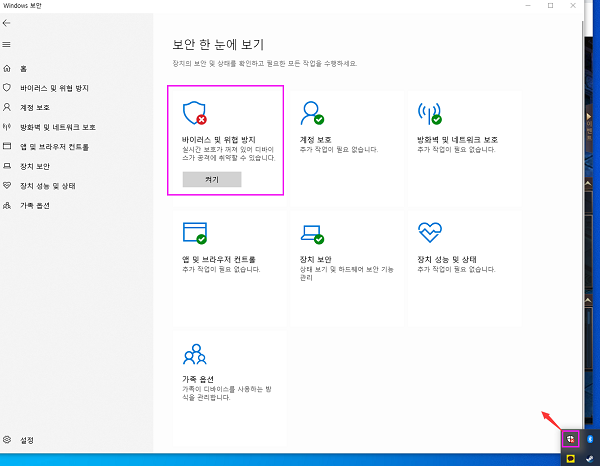600x466 pixels.
Task: Open the 방화벽 및 네트워크 보호 card title
Action: [457, 140]
